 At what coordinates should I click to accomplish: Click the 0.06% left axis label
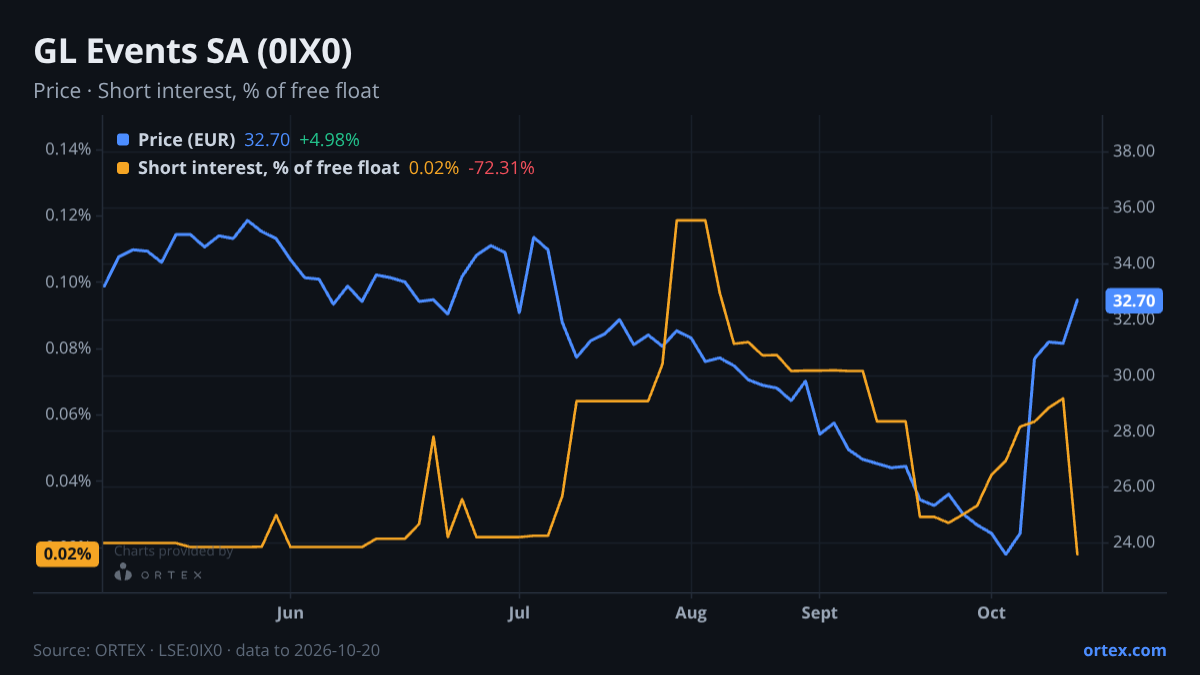pyautogui.click(x=68, y=414)
